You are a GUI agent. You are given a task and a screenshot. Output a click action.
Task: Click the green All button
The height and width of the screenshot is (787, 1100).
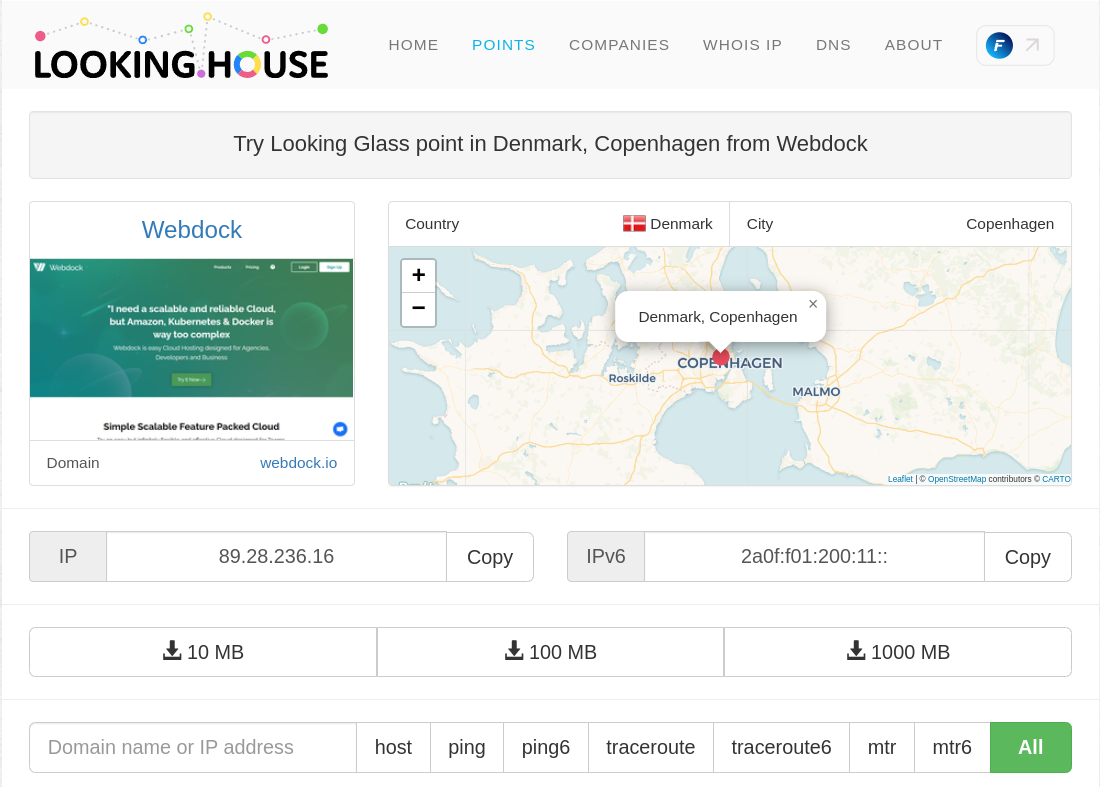1030,747
